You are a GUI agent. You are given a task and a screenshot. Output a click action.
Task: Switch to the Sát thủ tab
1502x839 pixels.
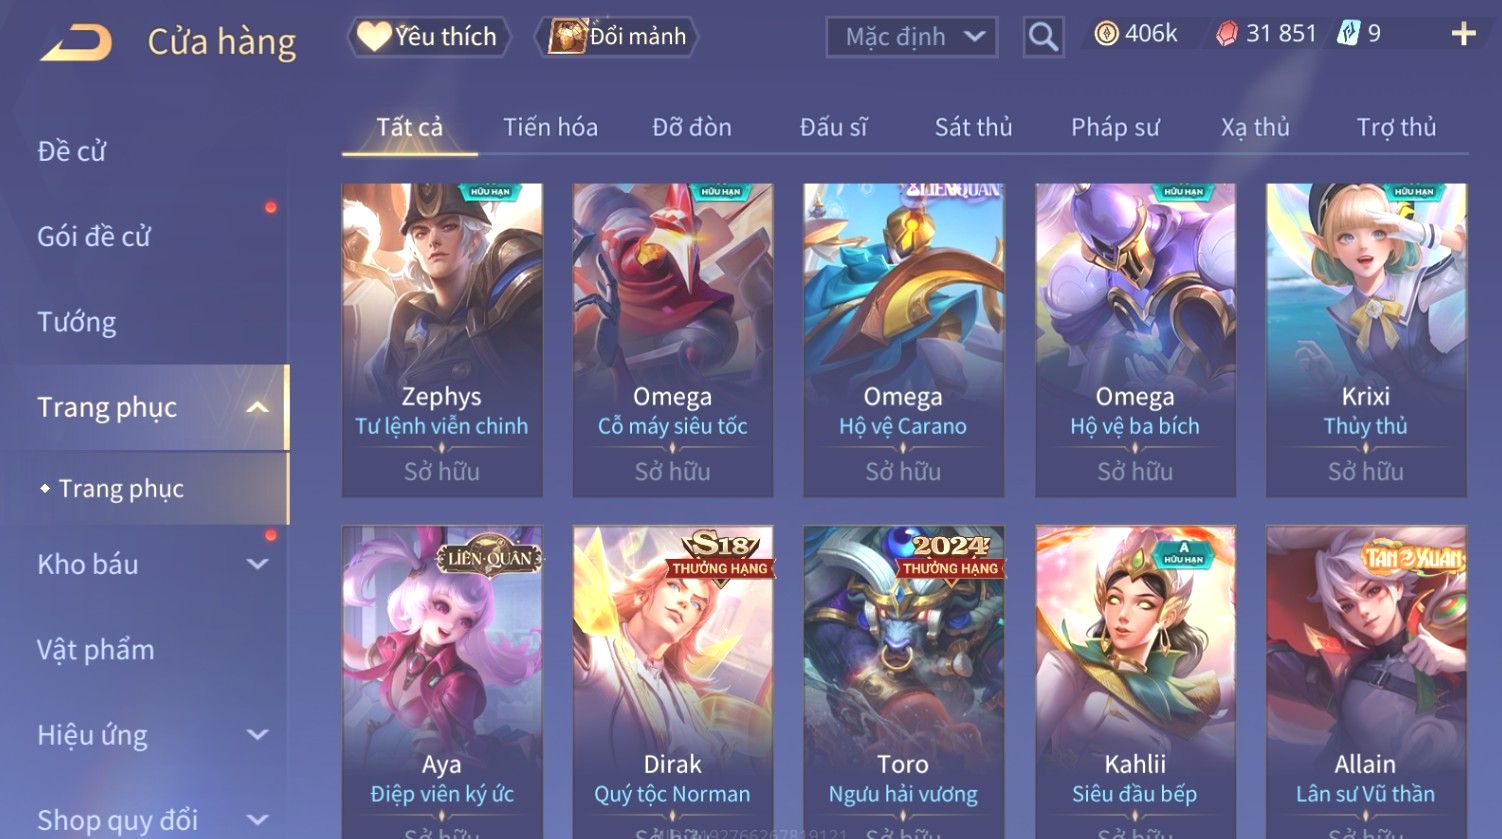coord(973,127)
